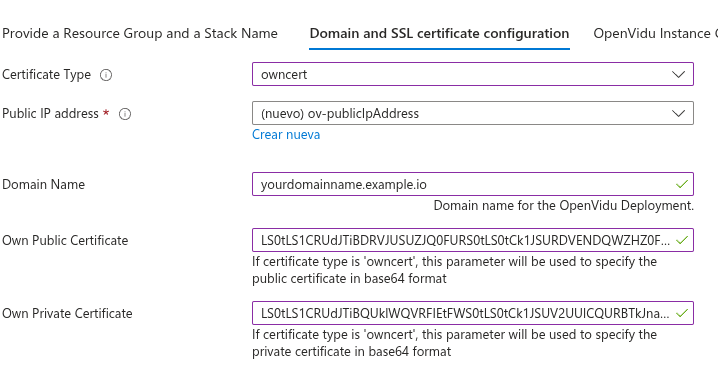
Task: Open the OpenVidu Instance tab
Action: coord(655,33)
